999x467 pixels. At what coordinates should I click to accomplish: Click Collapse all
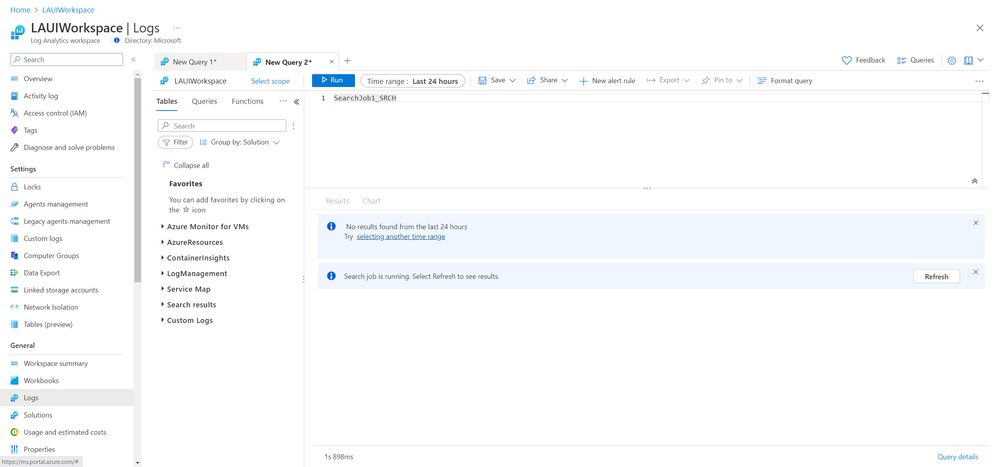(x=186, y=166)
